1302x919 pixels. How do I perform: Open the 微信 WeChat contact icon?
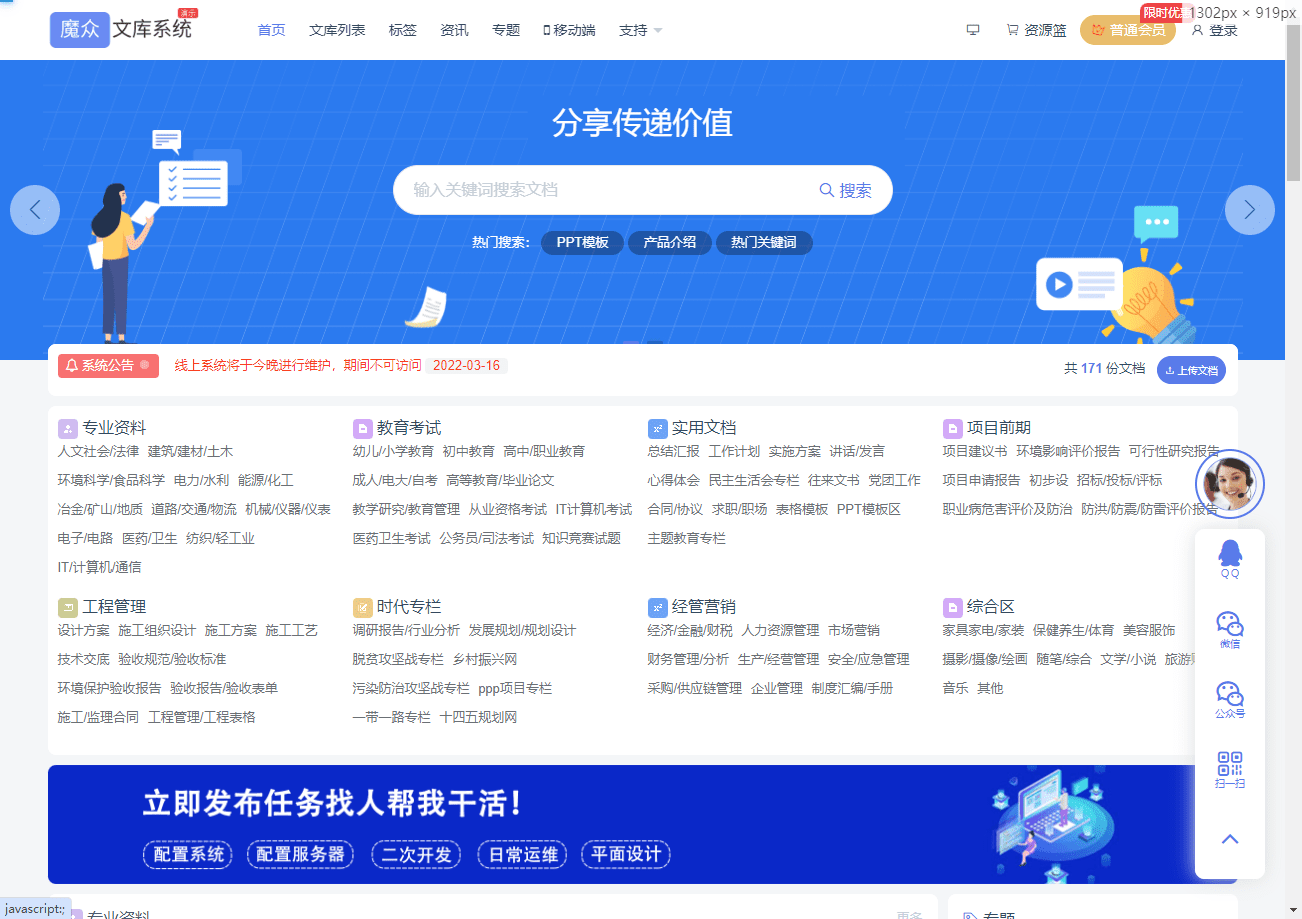(x=1229, y=629)
